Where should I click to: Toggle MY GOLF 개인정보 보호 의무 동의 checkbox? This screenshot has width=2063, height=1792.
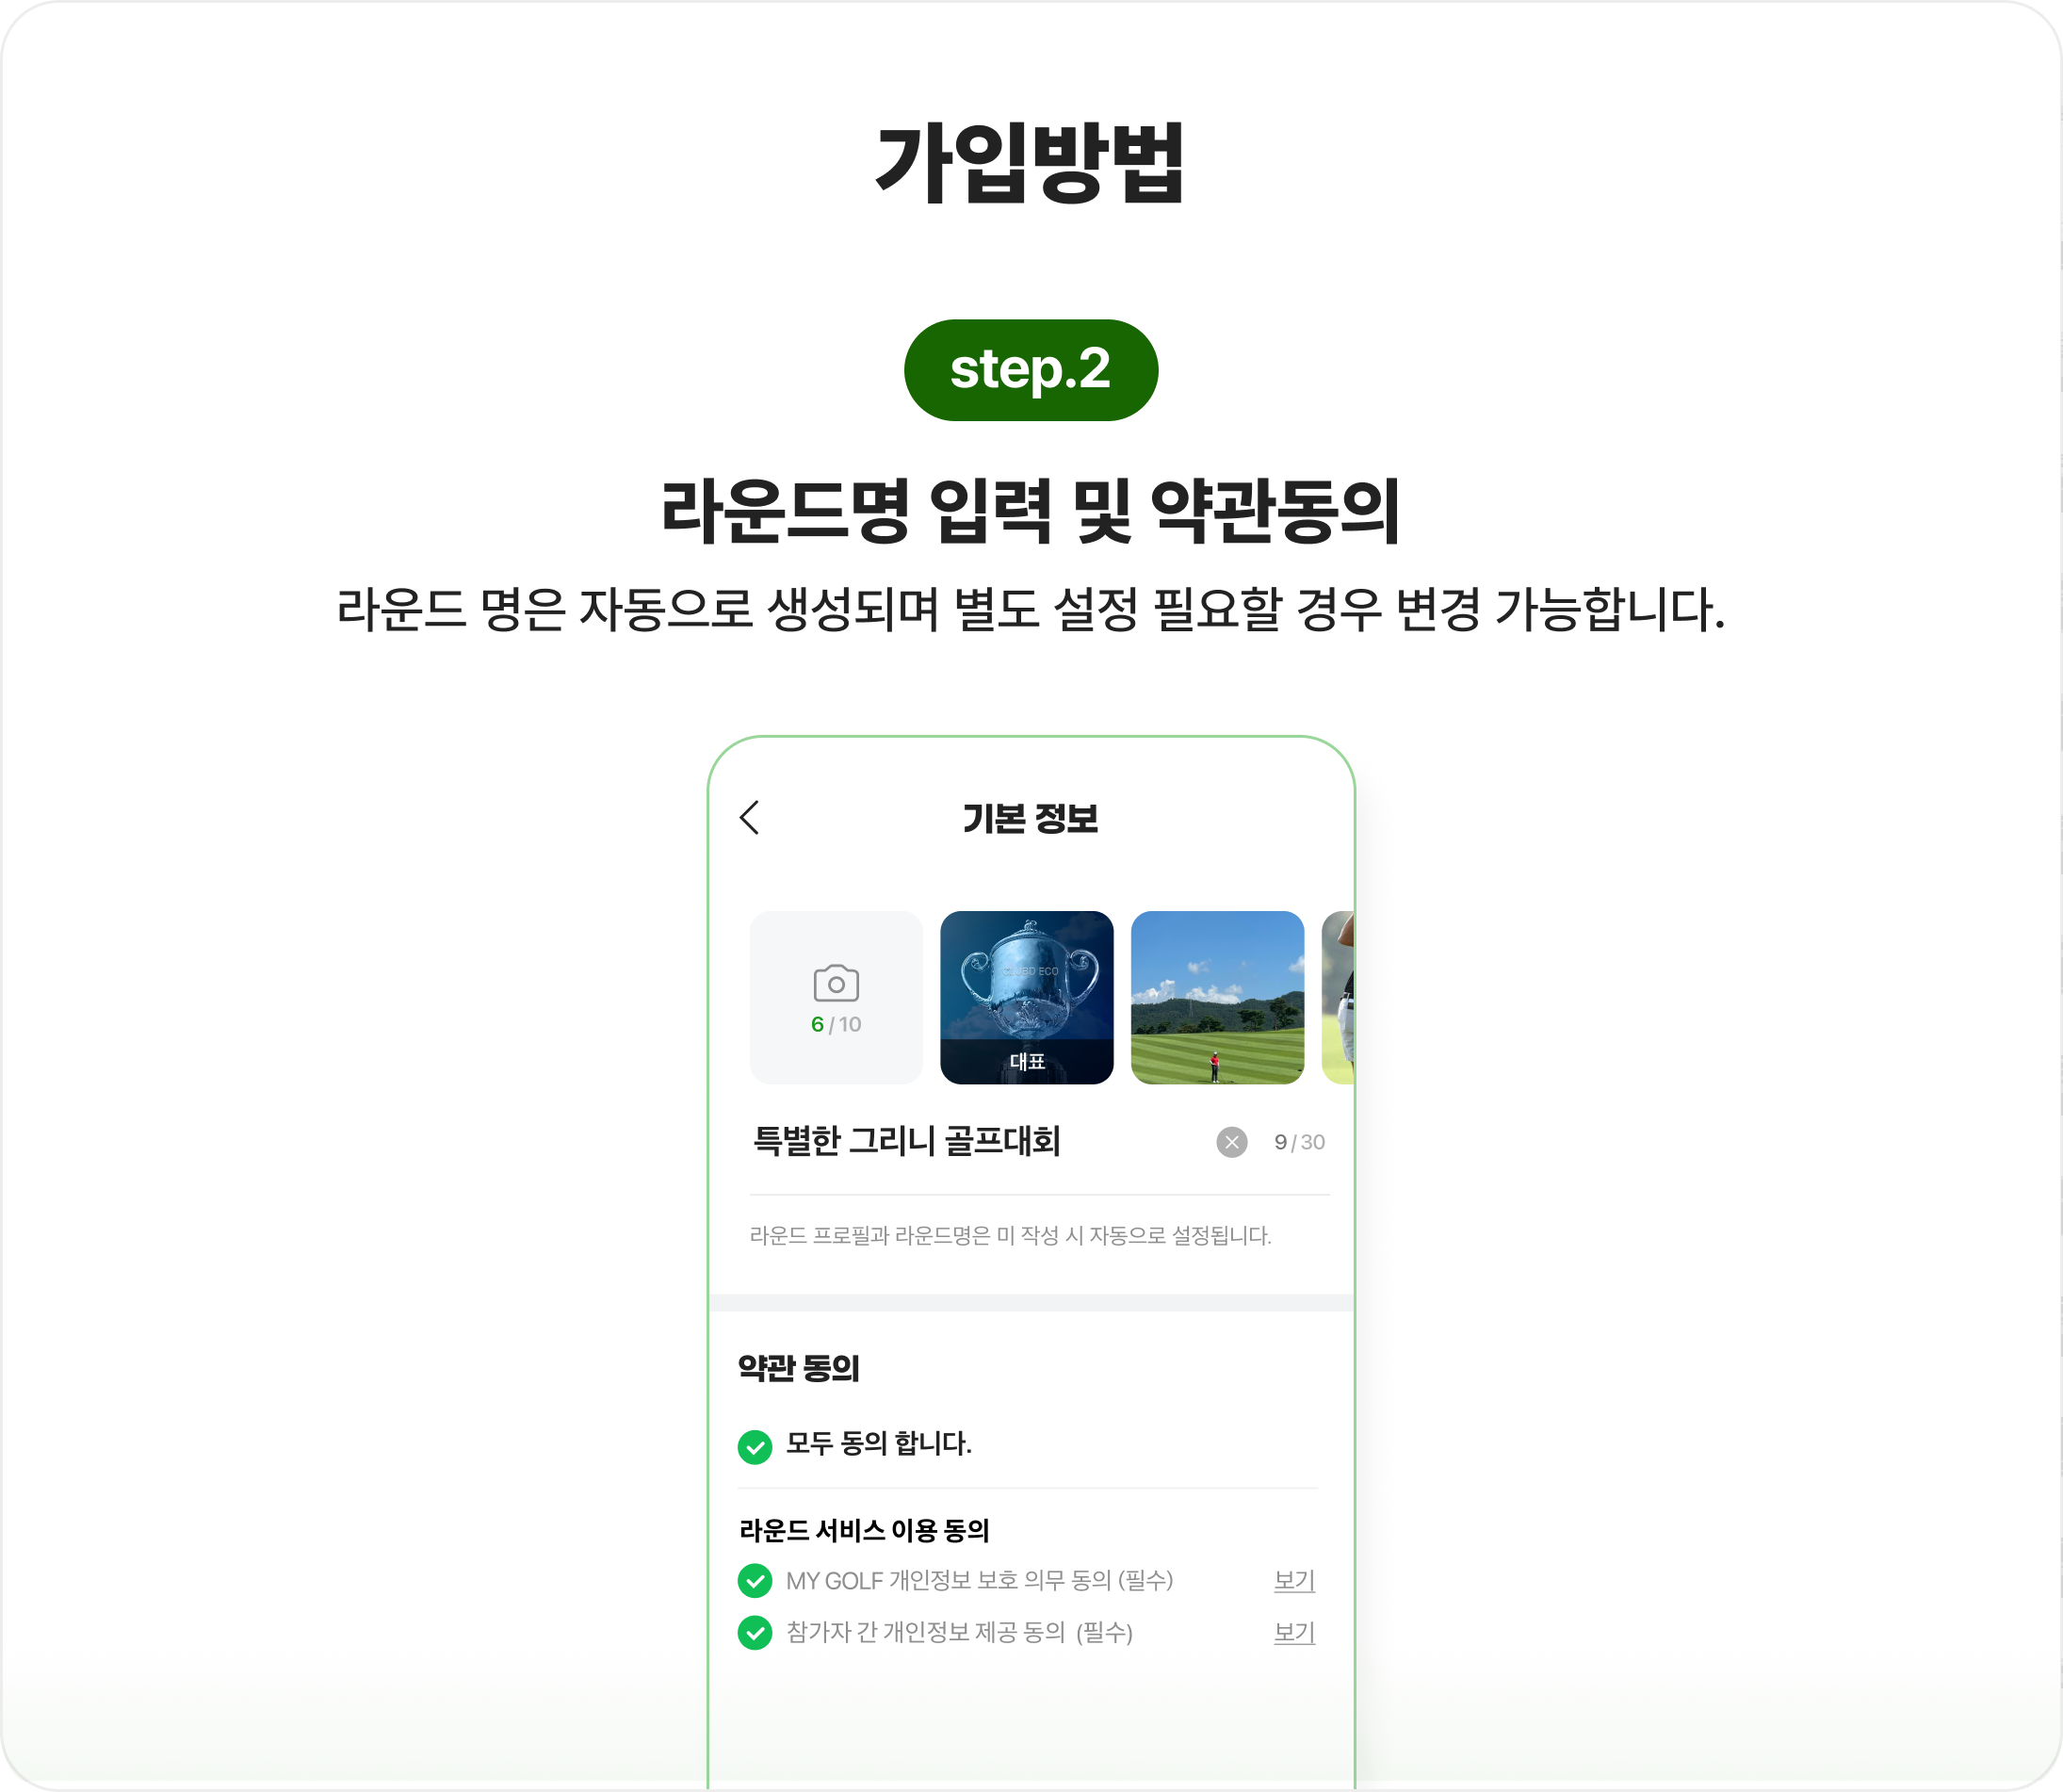[755, 1580]
